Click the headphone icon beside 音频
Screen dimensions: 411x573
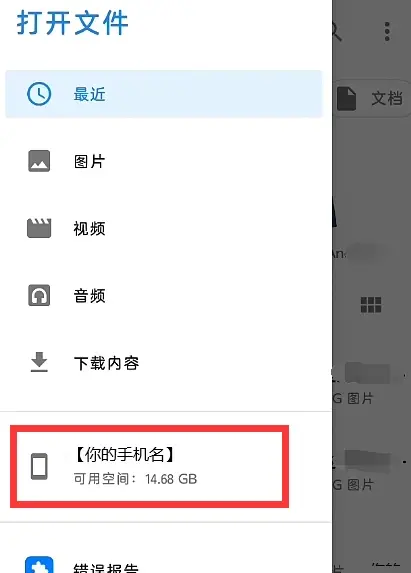39,295
